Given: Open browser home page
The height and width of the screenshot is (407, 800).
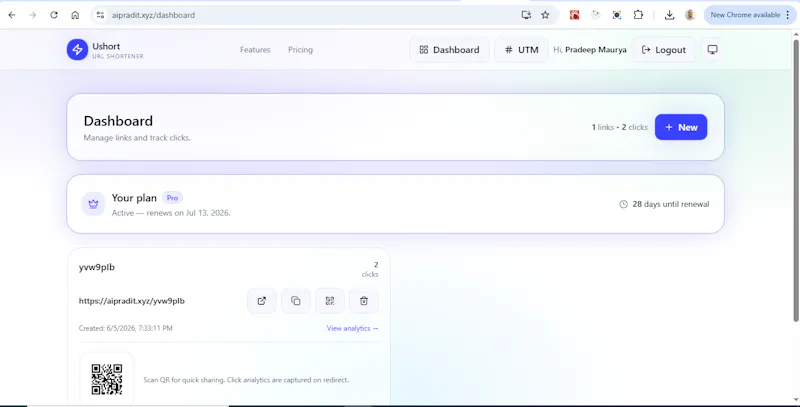Looking at the screenshot, I should click(x=75, y=15).
